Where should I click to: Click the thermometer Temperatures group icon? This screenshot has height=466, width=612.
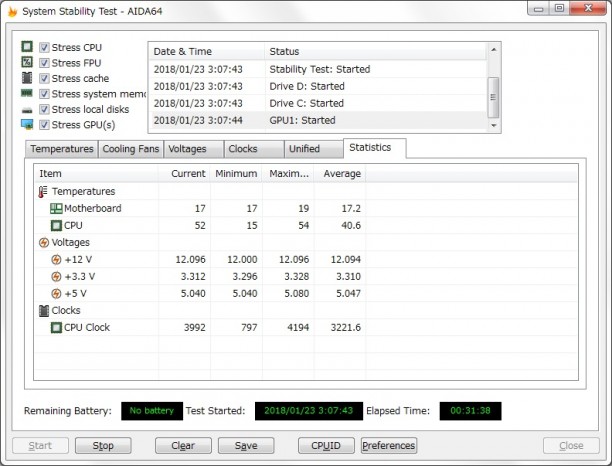(43, 192)
